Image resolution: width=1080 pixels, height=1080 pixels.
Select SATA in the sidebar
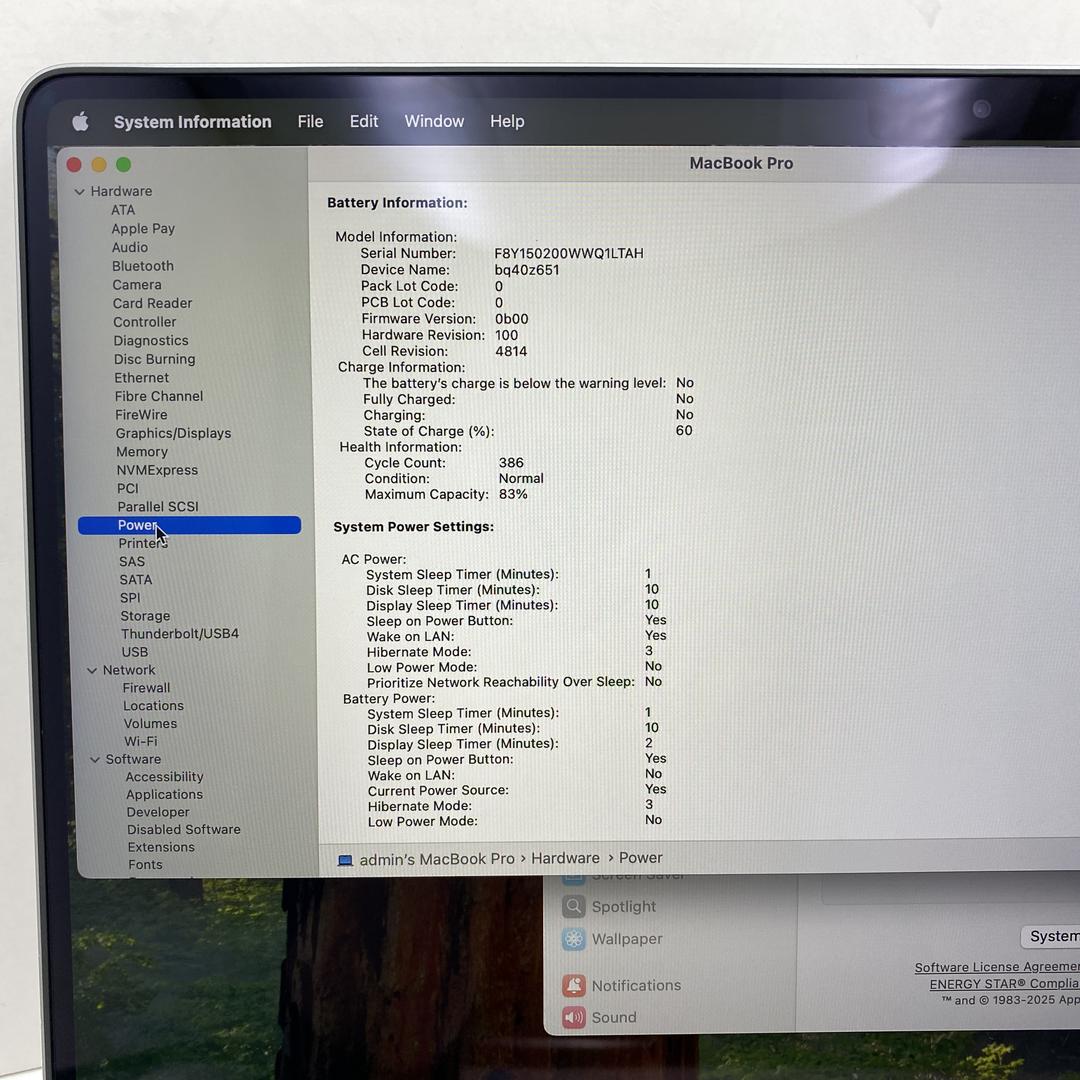coord(136,580)
